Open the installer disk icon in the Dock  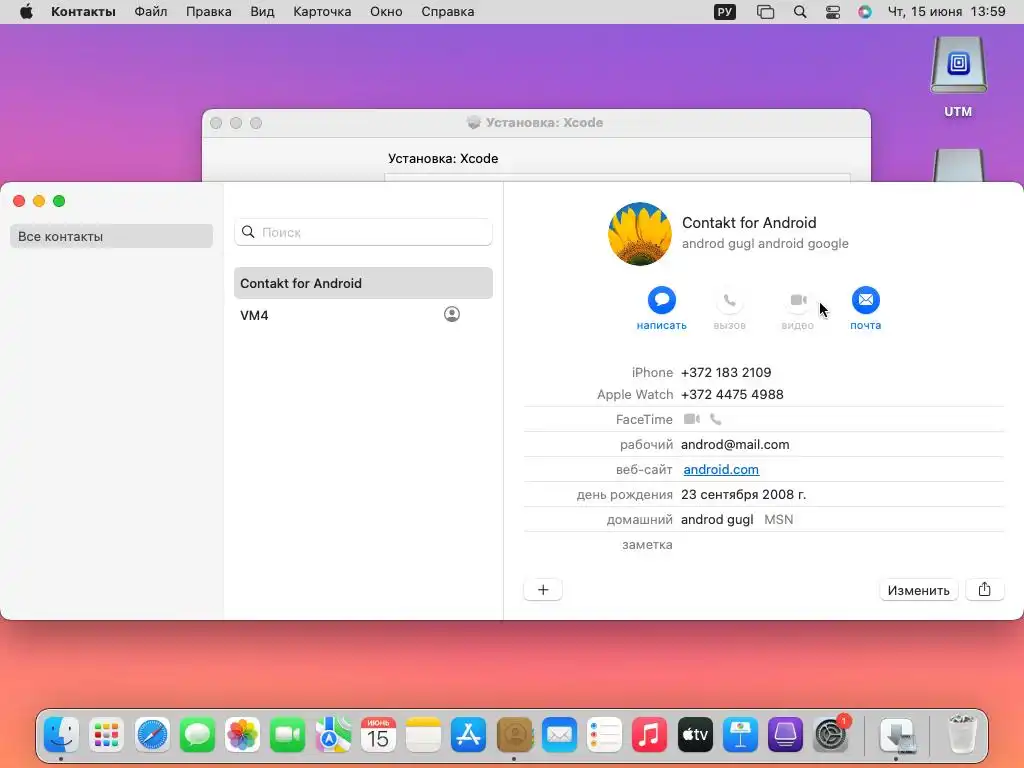897,735
